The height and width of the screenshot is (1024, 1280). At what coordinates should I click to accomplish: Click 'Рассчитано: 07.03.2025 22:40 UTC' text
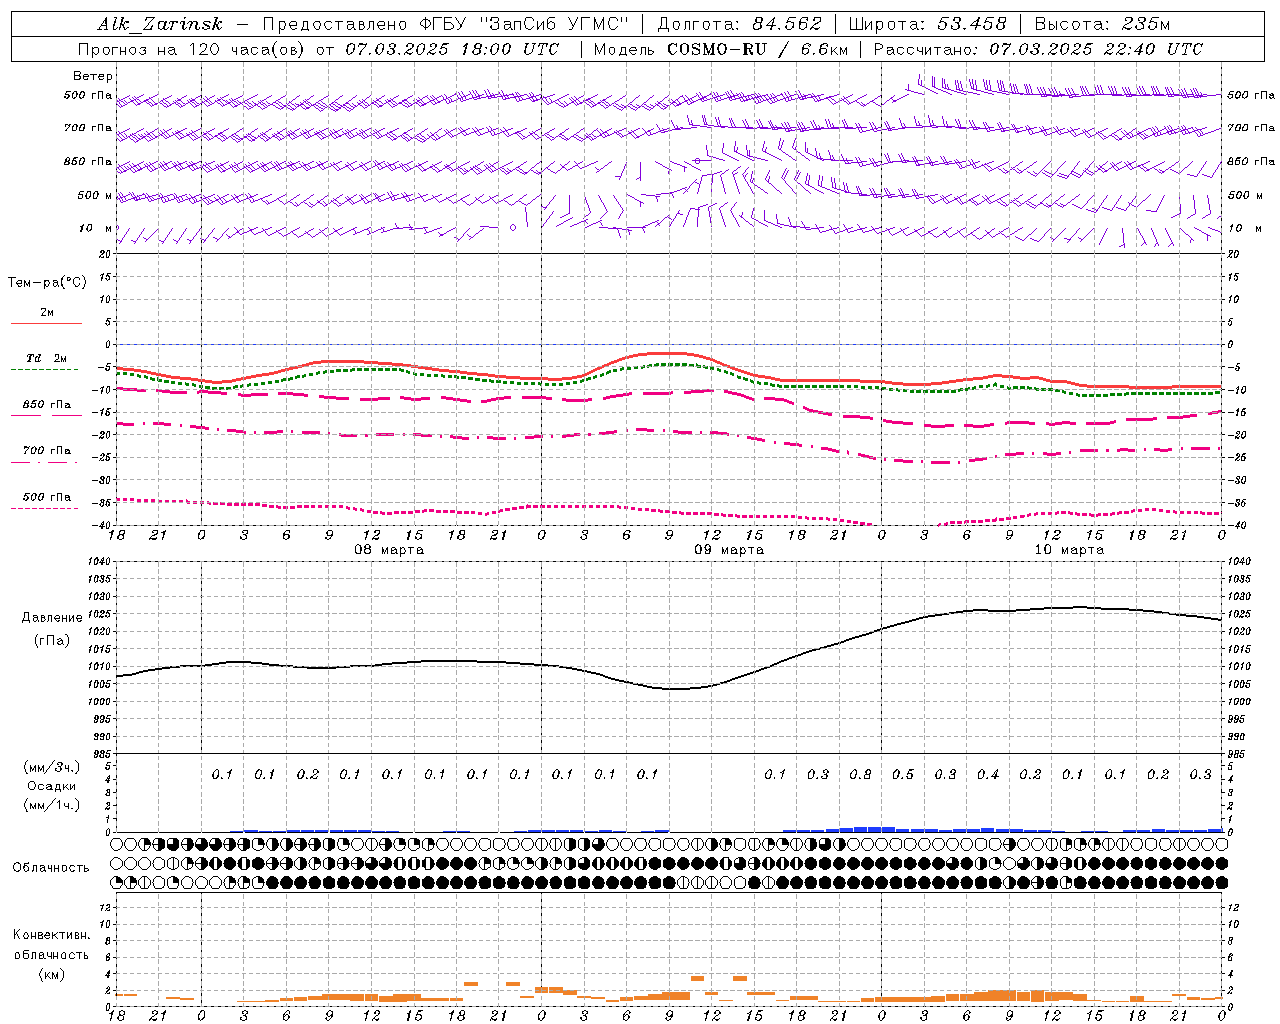[1038, 49]
